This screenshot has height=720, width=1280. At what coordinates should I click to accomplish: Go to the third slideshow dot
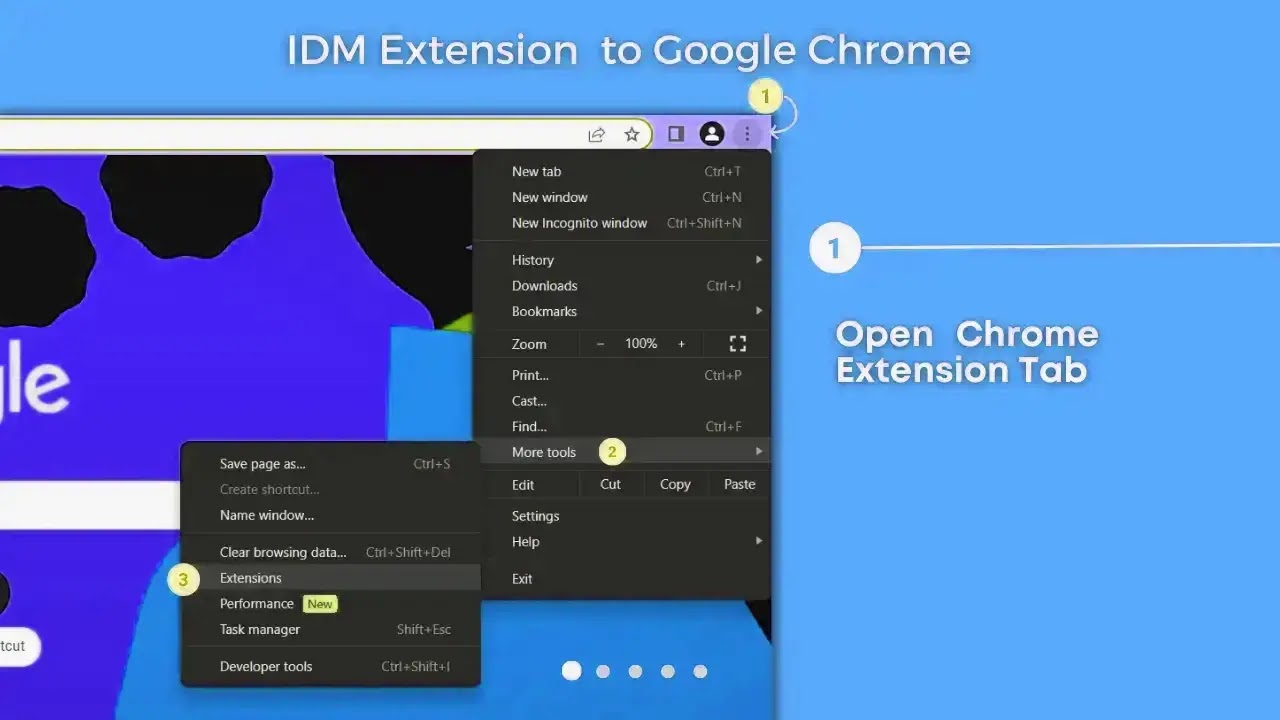point(635,672)
